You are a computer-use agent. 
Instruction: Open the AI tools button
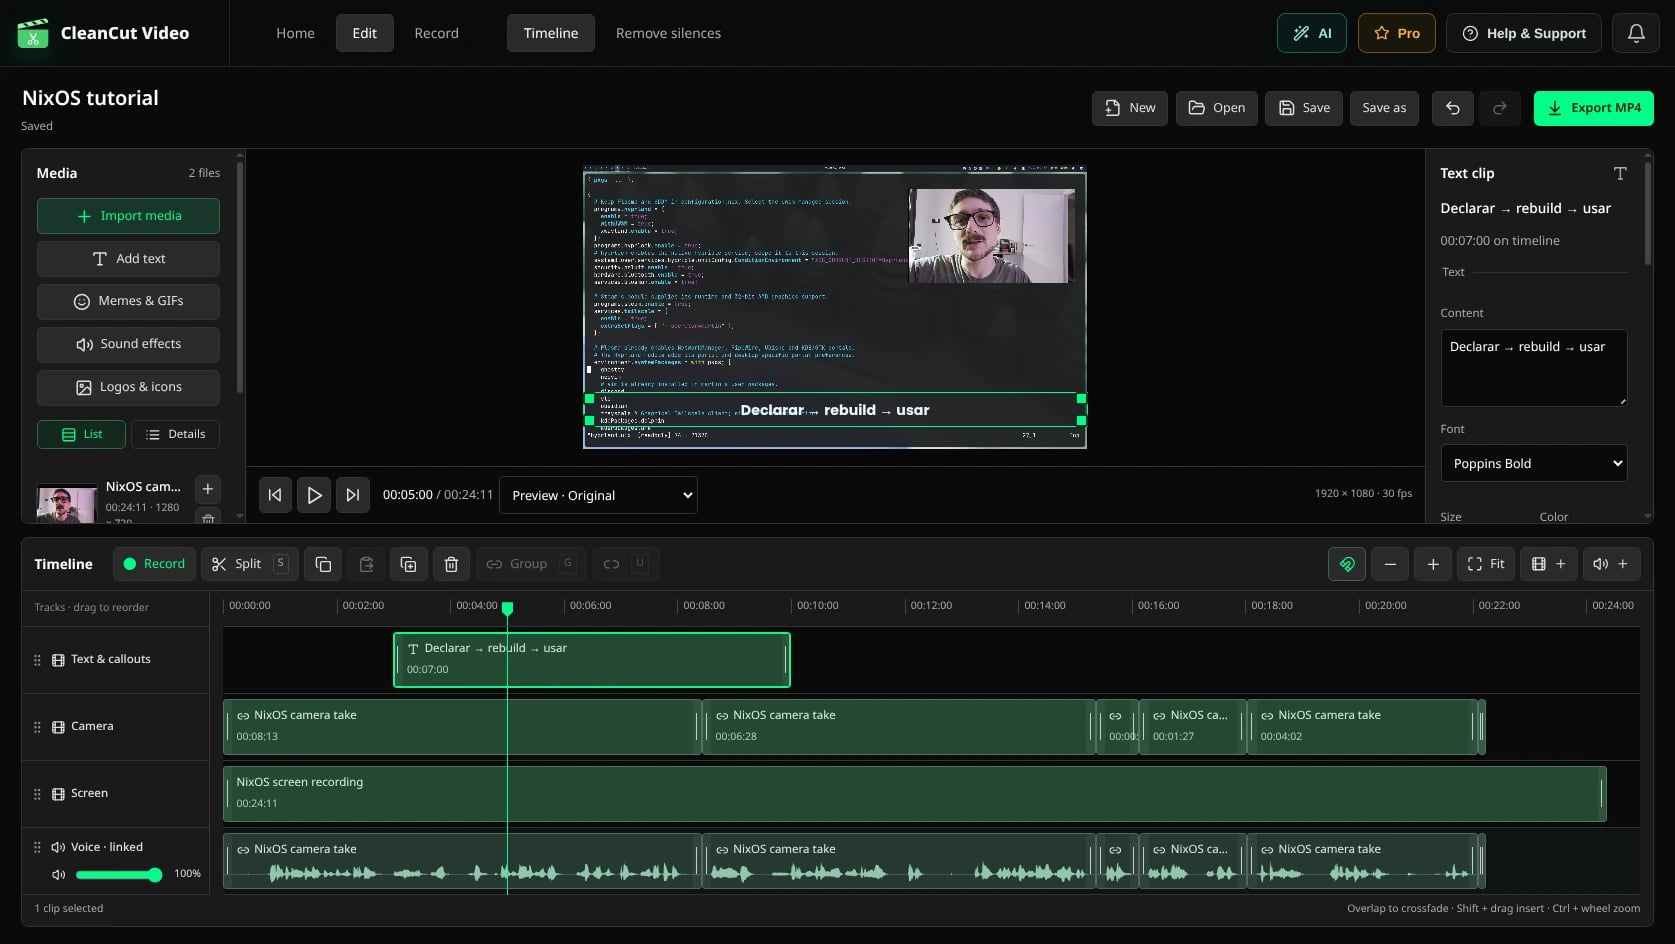[1312, 33]
